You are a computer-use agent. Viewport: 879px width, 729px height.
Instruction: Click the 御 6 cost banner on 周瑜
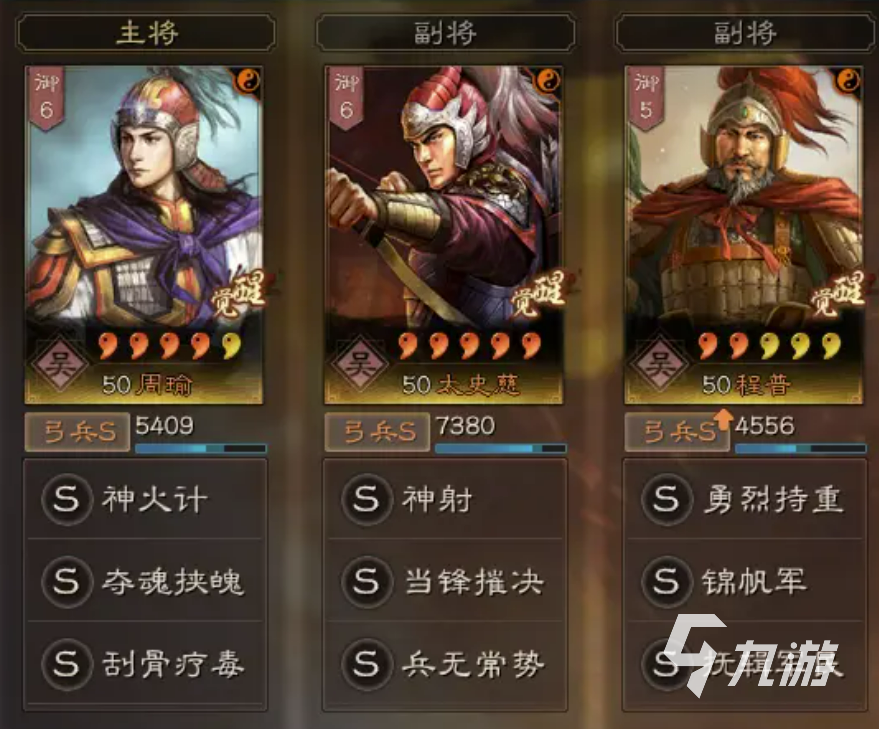click(47, 98)
